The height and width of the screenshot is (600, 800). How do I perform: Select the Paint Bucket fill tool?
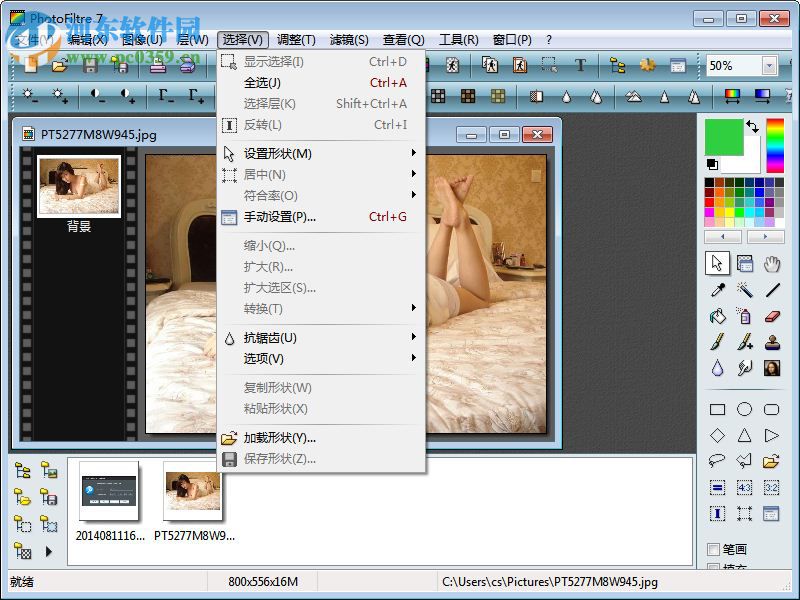point(716,317)
